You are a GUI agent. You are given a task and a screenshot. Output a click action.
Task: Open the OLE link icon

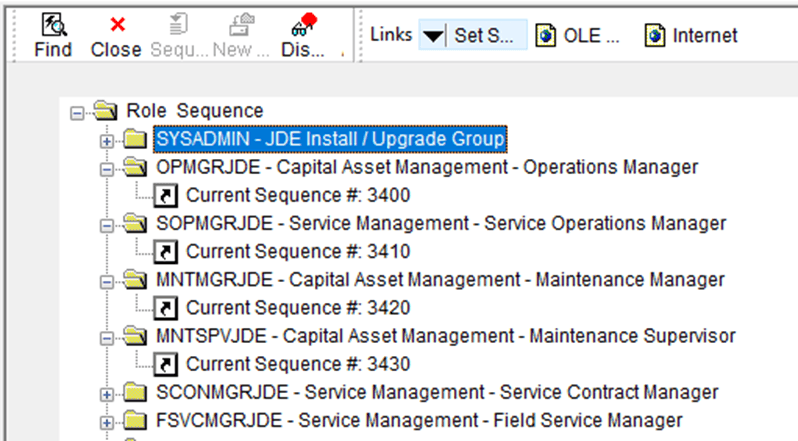546,36
